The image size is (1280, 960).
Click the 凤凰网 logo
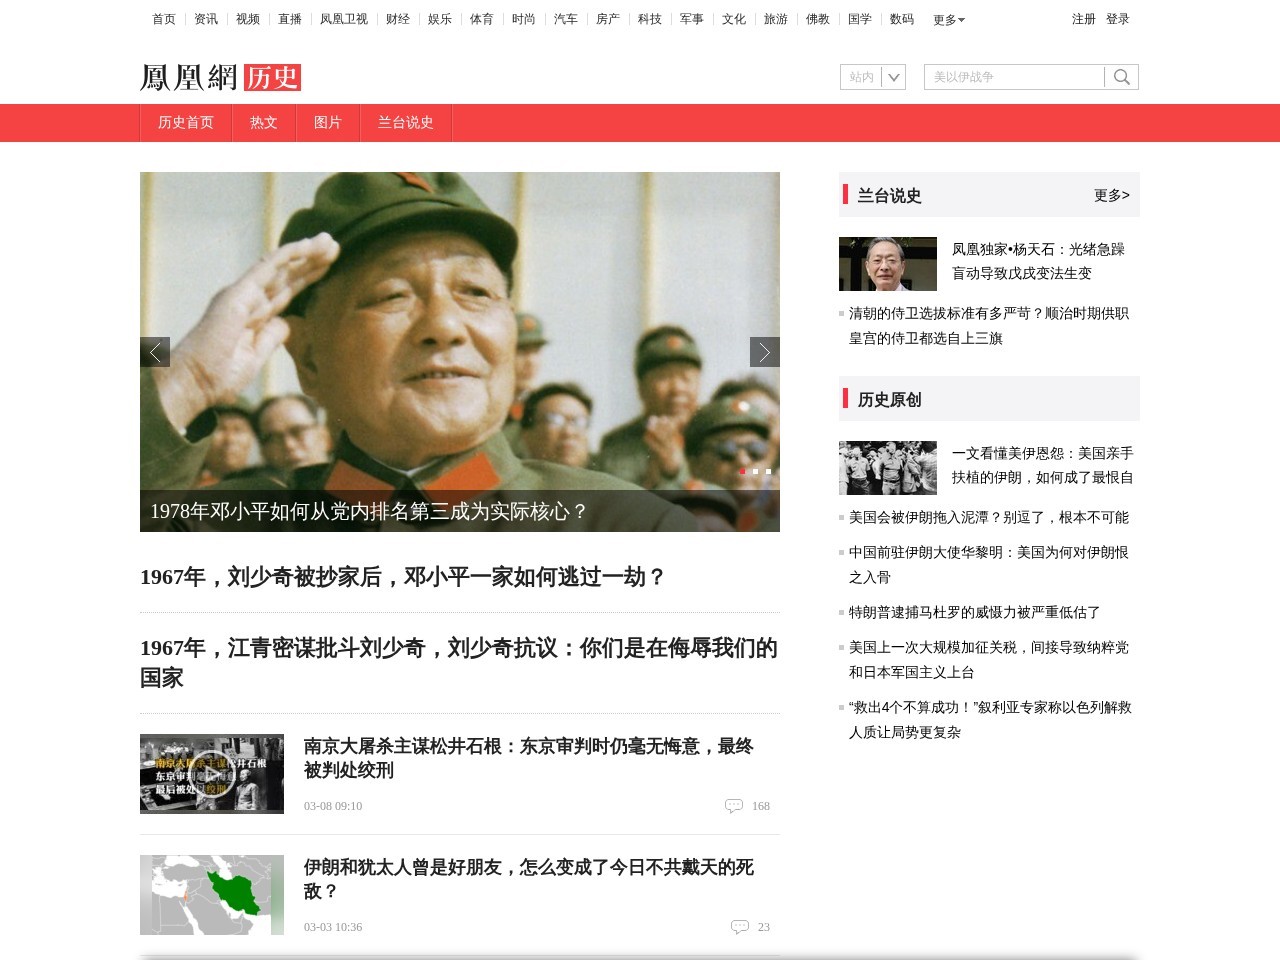pyautogui.click(x=188, y=77)
